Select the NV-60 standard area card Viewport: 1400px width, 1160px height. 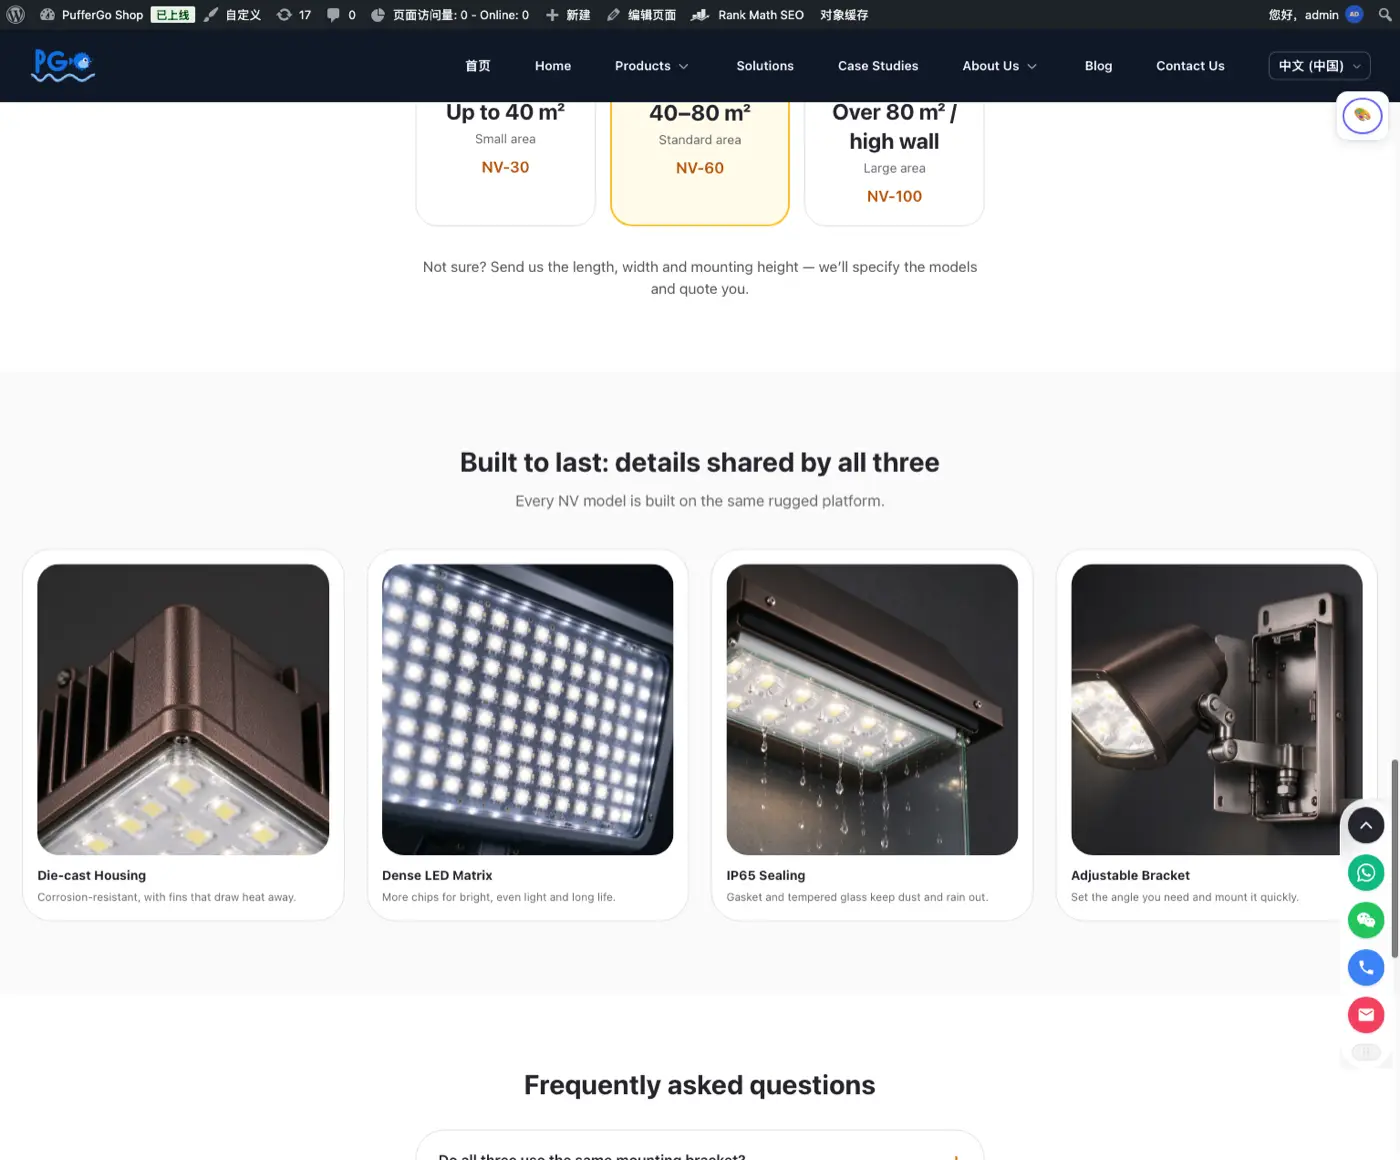point(700,162)
